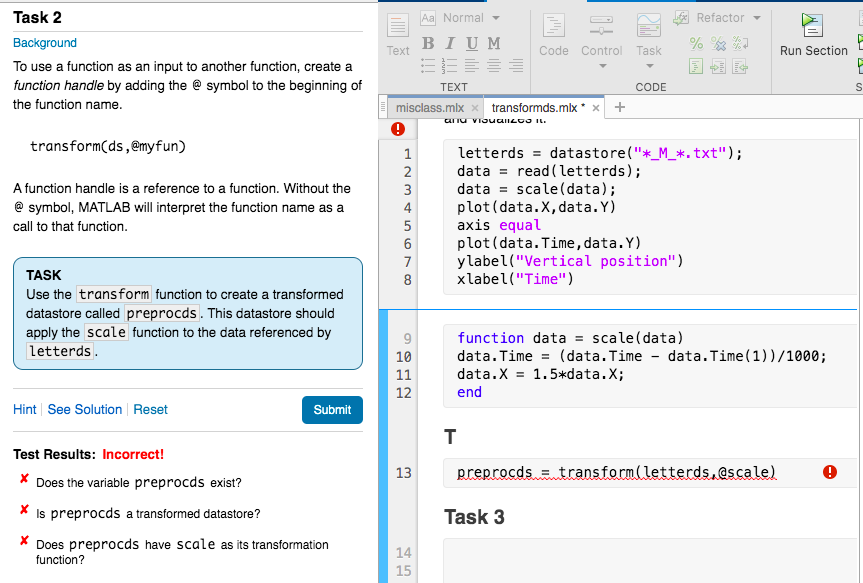Toggle italic text formatting

click(450, 43)
